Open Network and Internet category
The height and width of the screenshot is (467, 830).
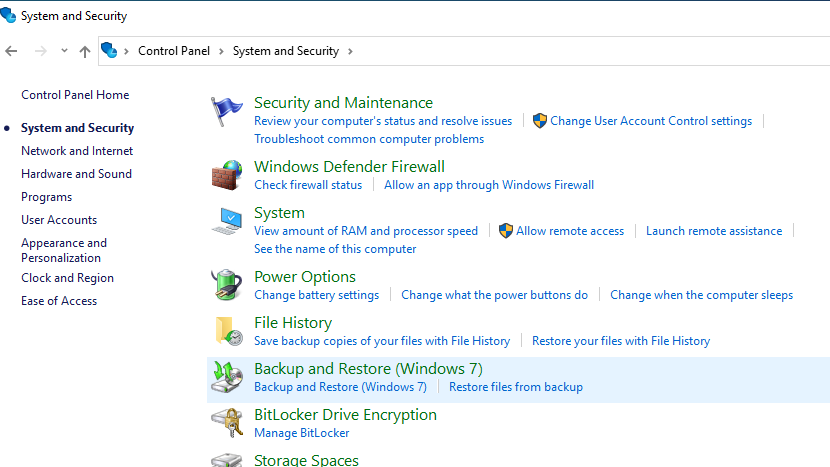tap(77, 151)
